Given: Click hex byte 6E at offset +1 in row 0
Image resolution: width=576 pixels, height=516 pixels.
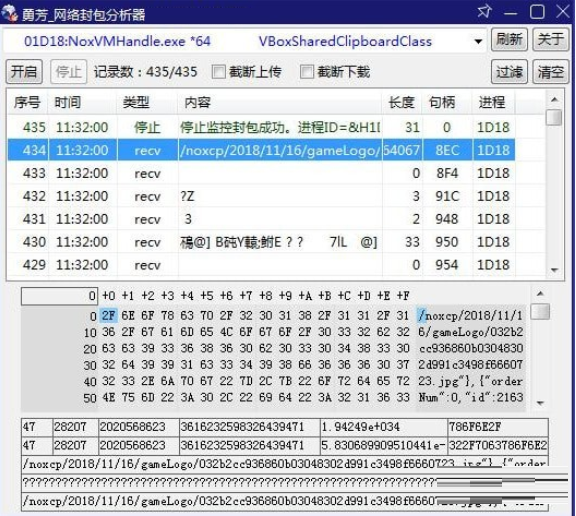Looking at the screenshot, I should click(x=128, y=315).
